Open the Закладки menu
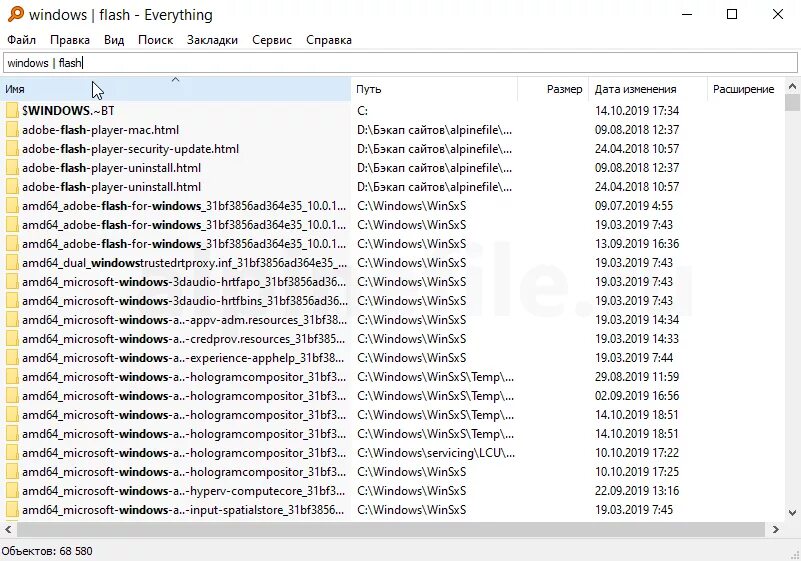 coord(212,40)
